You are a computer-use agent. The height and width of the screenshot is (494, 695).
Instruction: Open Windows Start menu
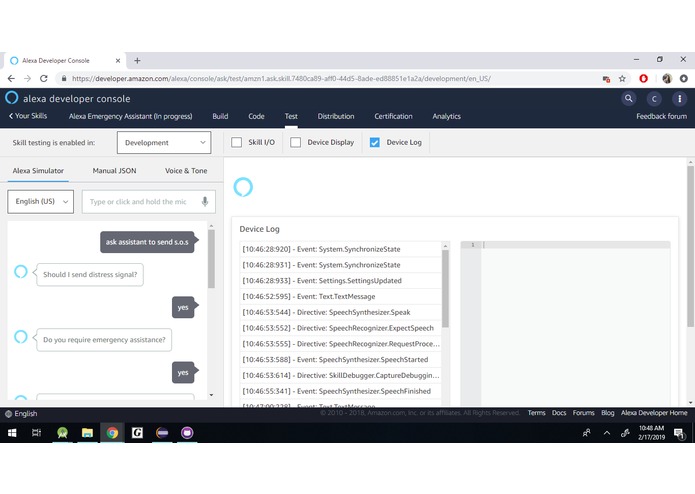12,433
